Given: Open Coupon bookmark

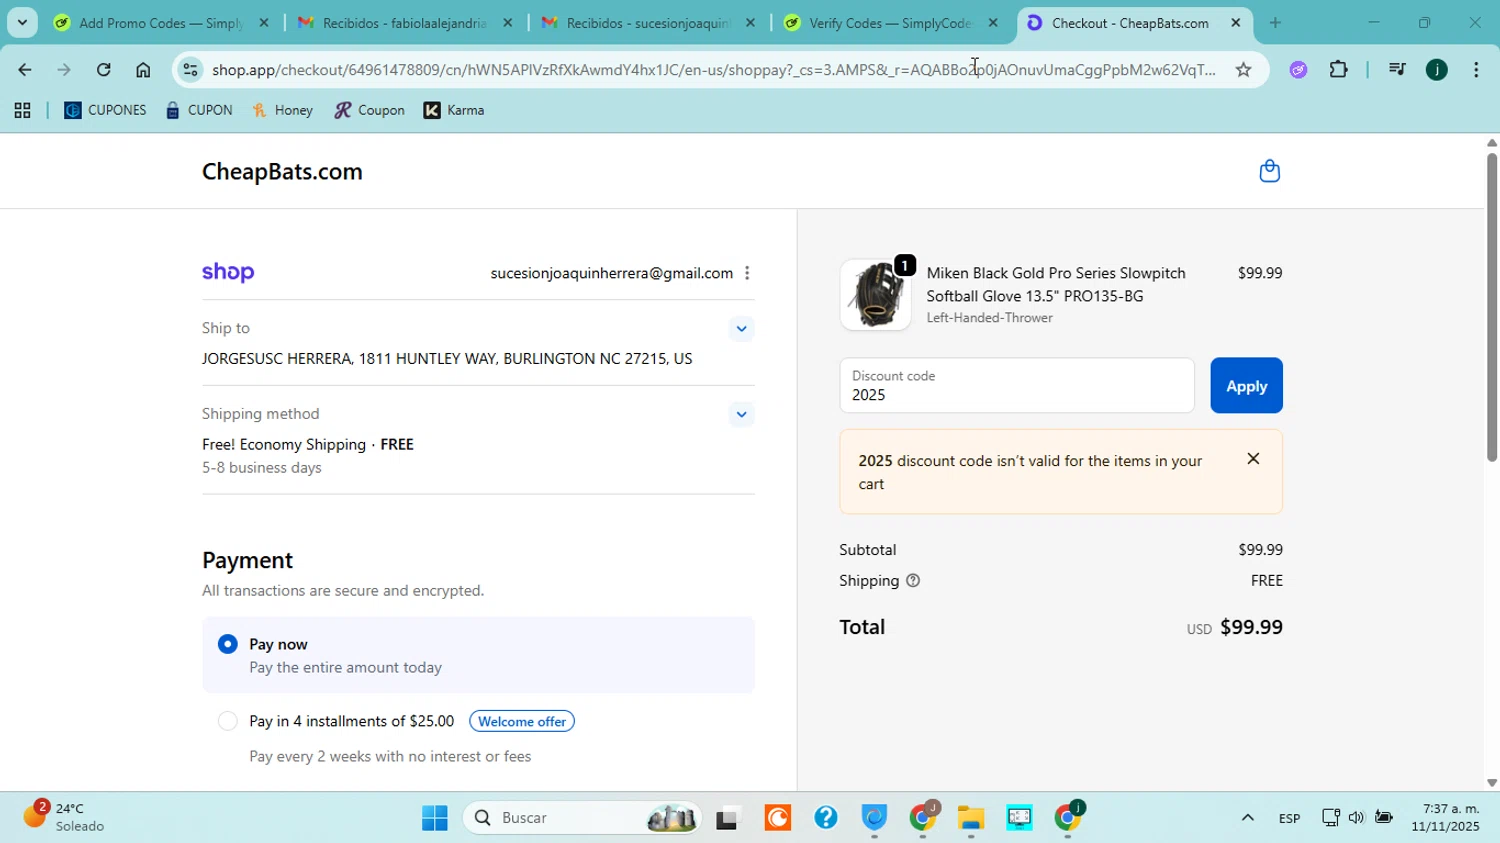Looking at the screenshot, I should [369, 111].
